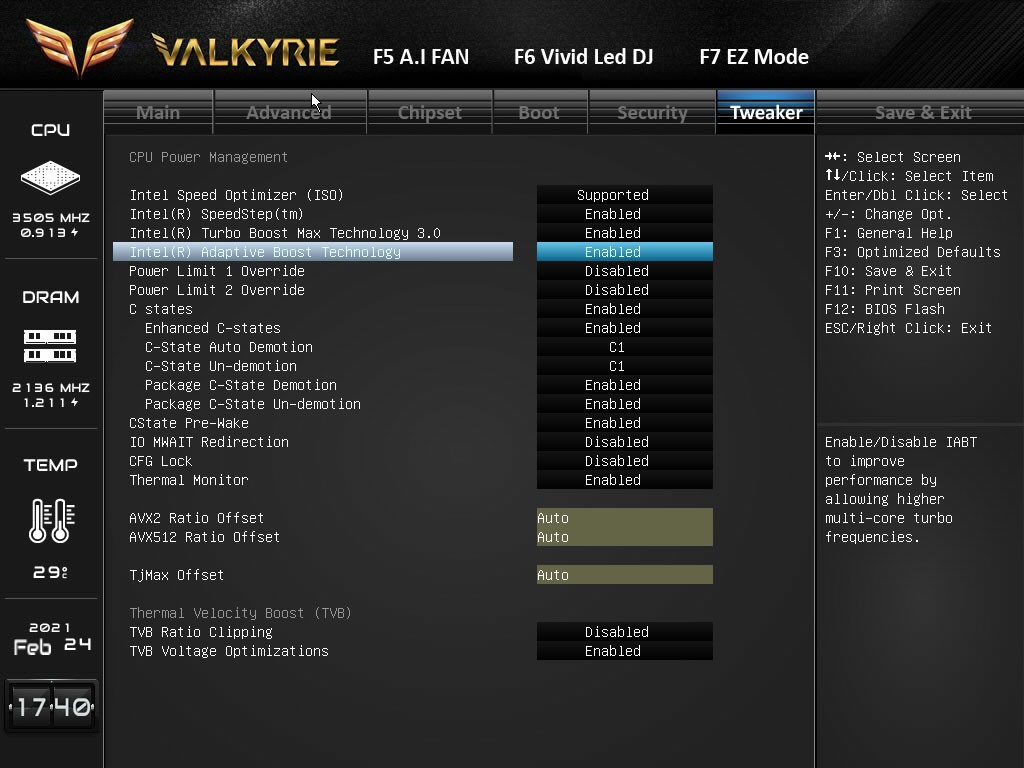Viewport: 1024px width, 768px height.
Task: Open the Save & Exit tab
Action: pyautogui.click(x=923, y=112)
